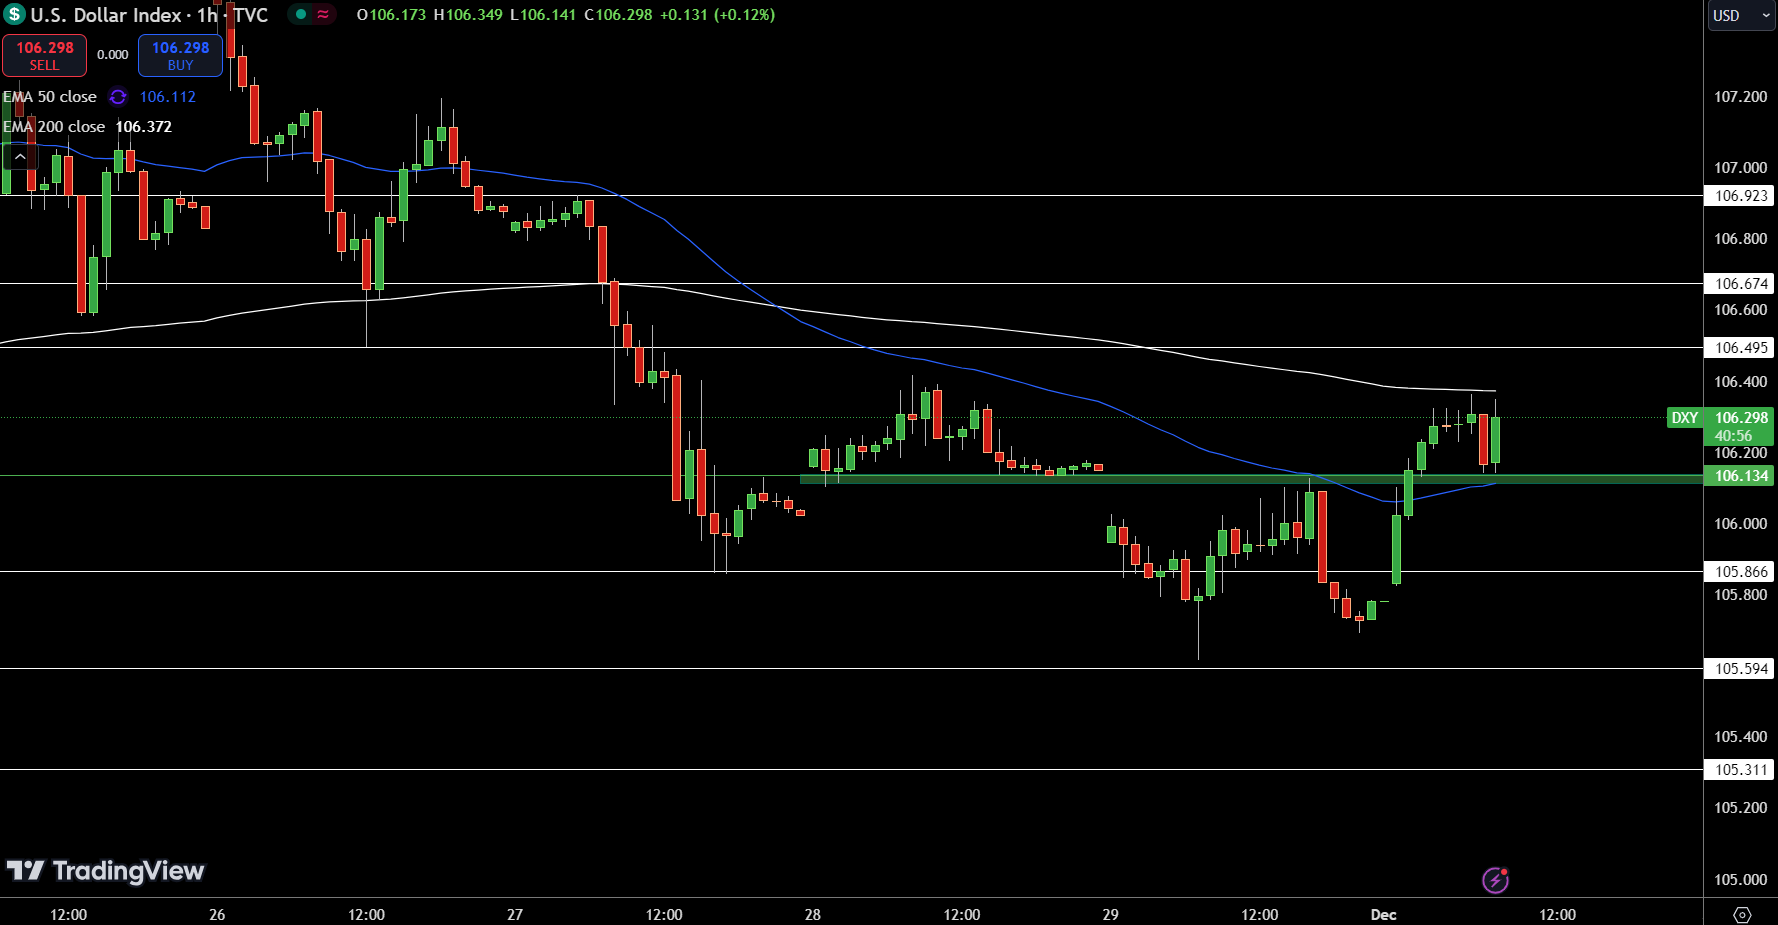The height and width of the screenshot is (925, 1778).
Task: Click the EMA 50 refresh-arrows icon
Action: [118, 97]
